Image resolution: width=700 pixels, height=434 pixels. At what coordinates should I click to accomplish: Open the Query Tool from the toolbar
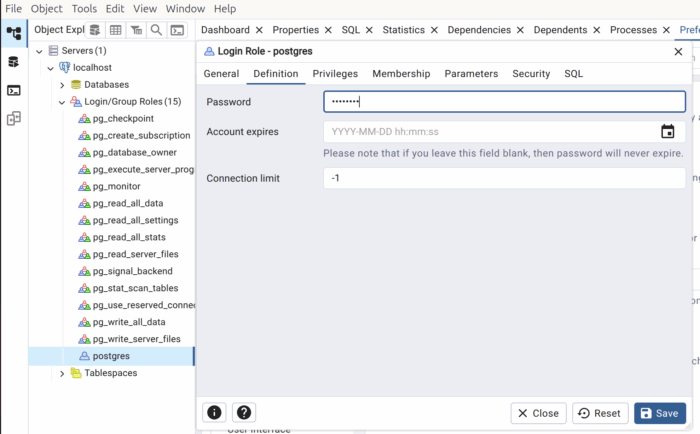[x=95, y=30]
